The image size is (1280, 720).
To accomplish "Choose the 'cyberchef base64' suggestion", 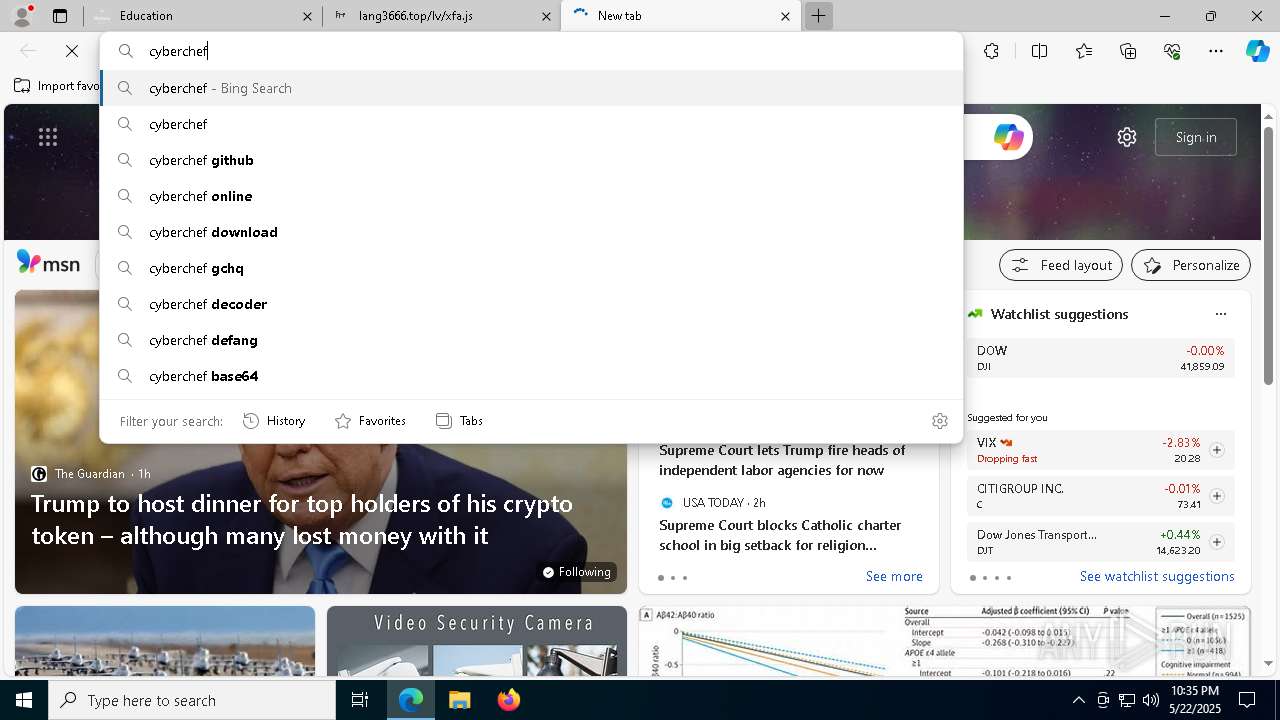I will (x=531, y=376).
